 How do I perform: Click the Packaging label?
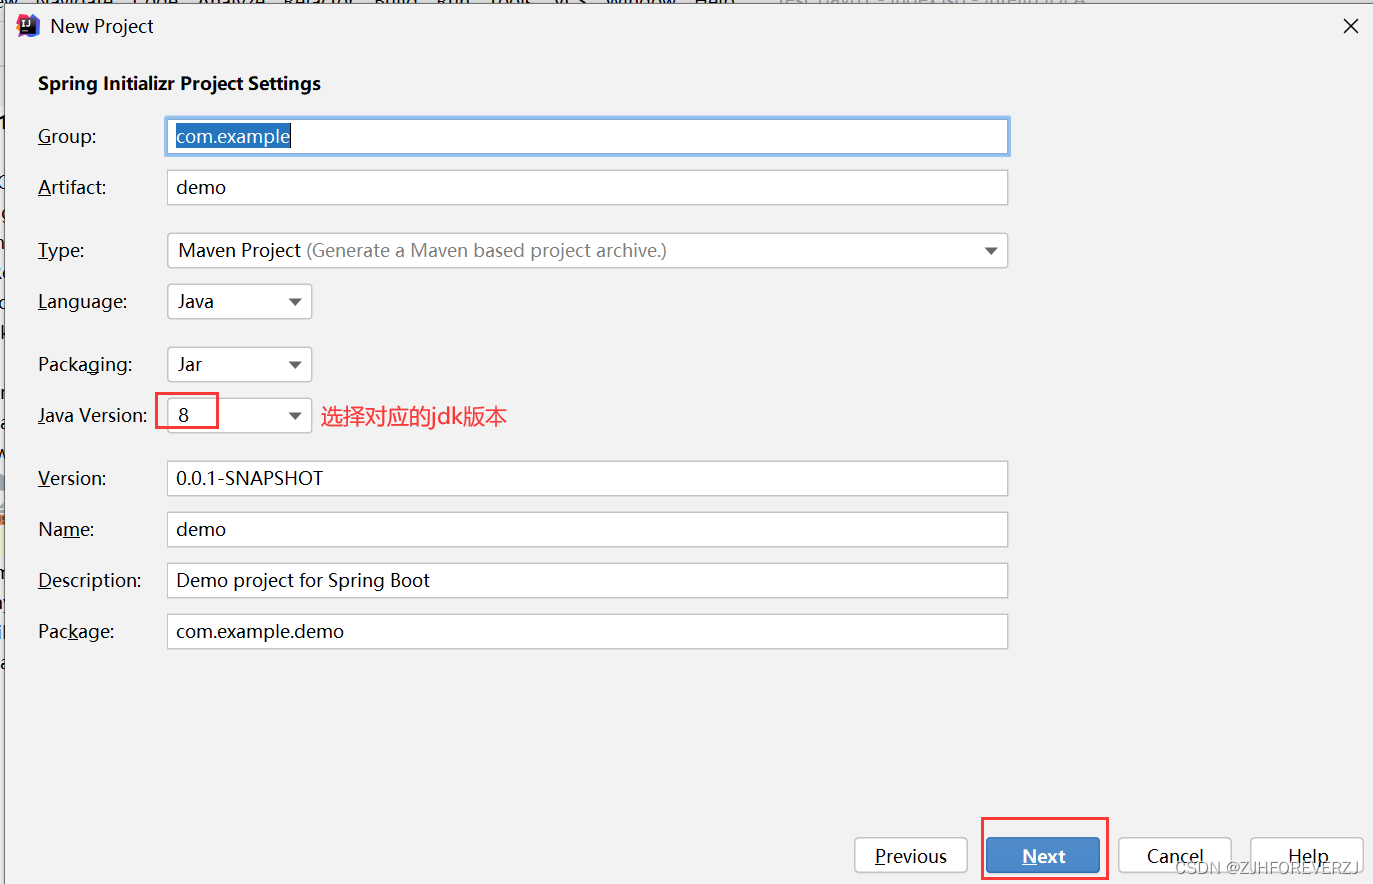pos(85,365)
